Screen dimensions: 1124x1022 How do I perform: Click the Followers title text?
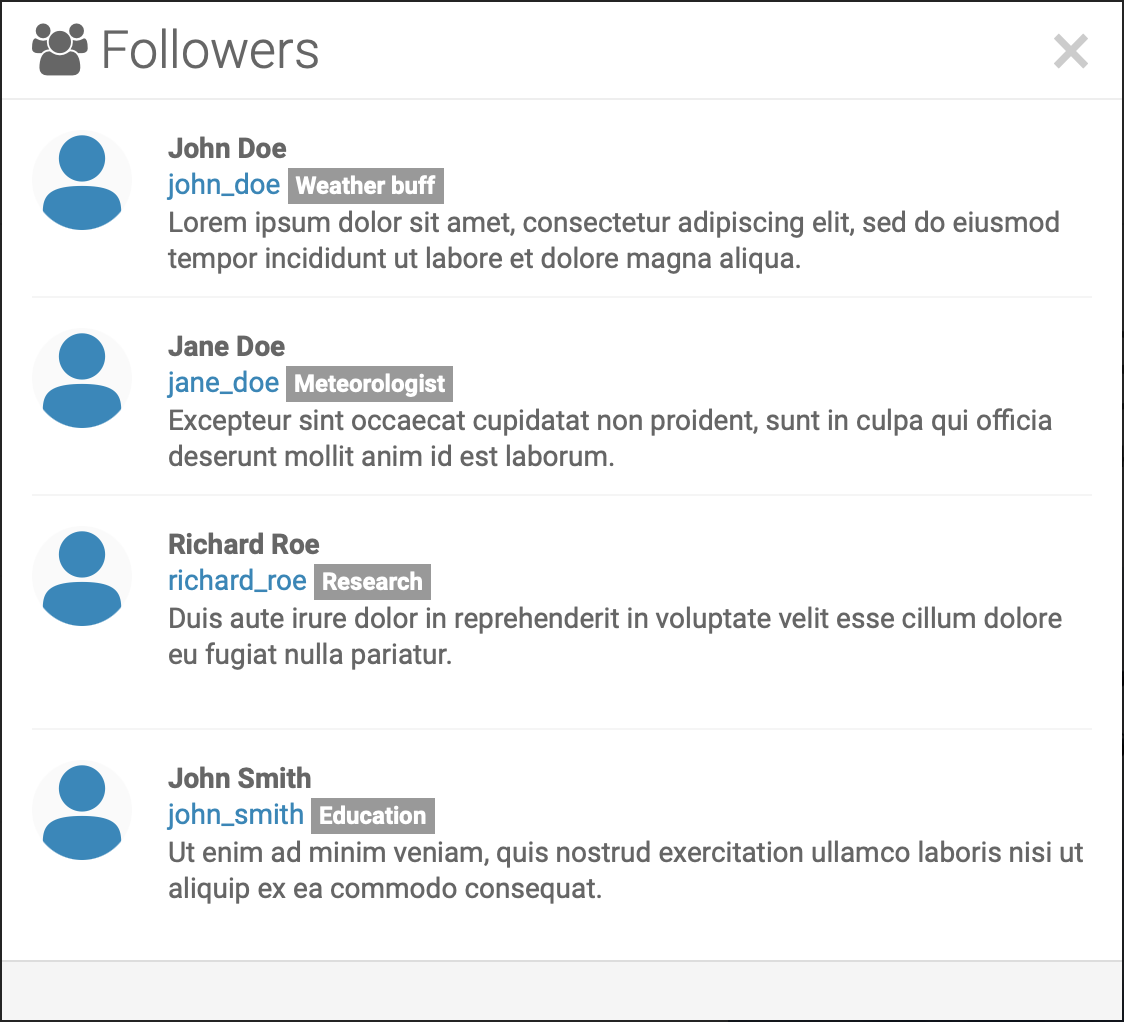210,50
